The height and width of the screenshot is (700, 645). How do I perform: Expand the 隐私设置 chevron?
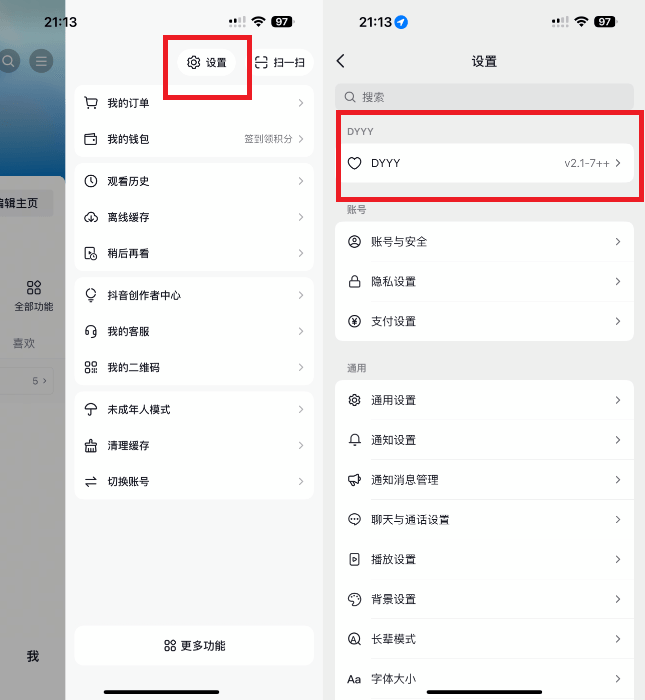click(x=618, y=282)
